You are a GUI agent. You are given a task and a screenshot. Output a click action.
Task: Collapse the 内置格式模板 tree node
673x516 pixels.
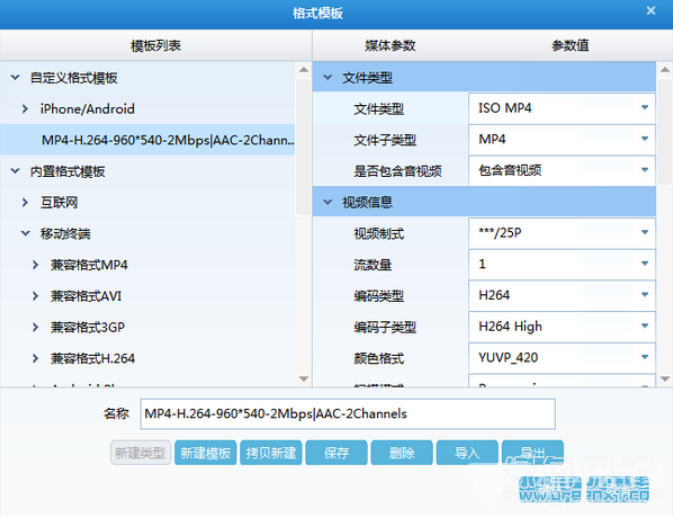pyautogui.click(x=15, y=171)
